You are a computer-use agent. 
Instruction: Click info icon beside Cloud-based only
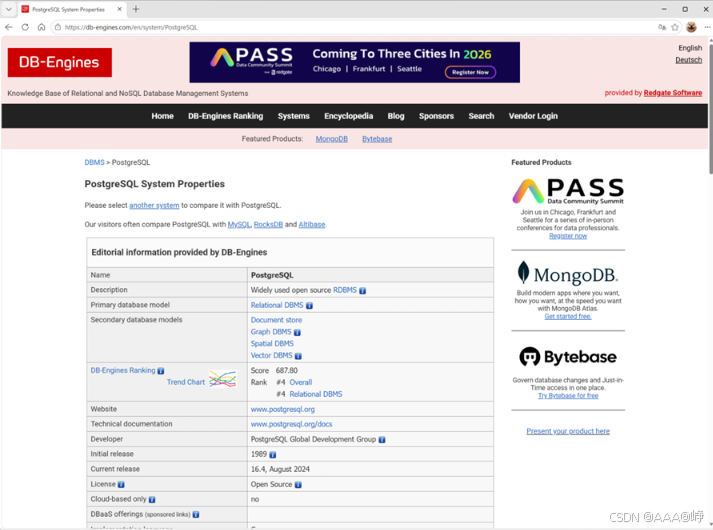[x=152, y=500]
